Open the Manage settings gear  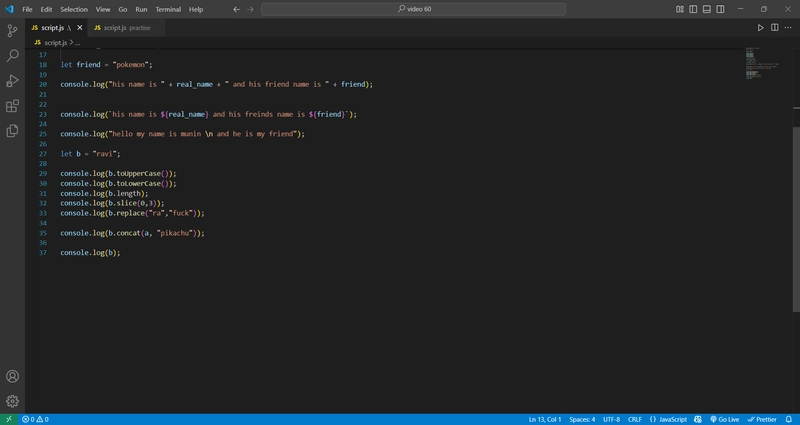[12, 401]
